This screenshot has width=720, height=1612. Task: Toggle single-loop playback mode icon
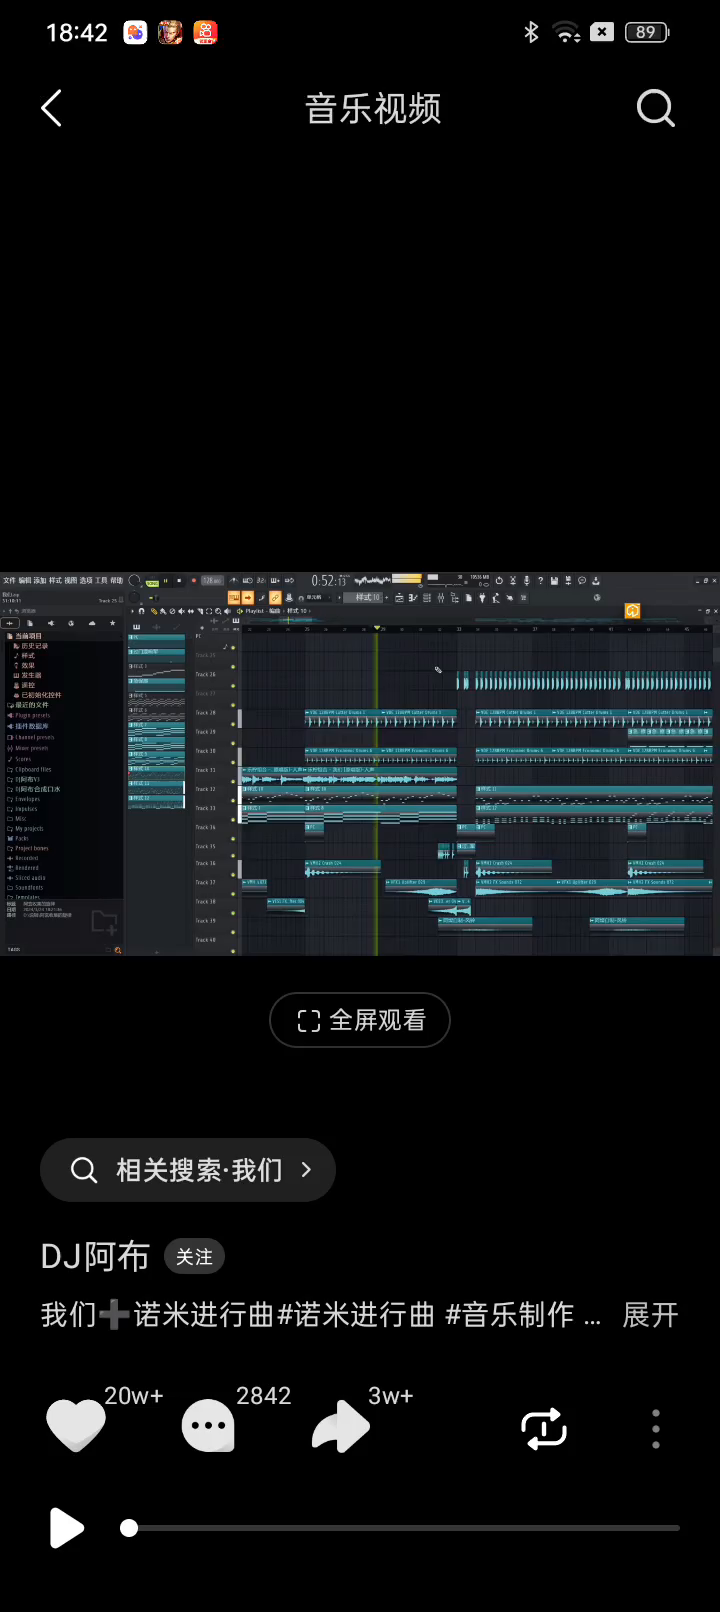coord(544,1429)
